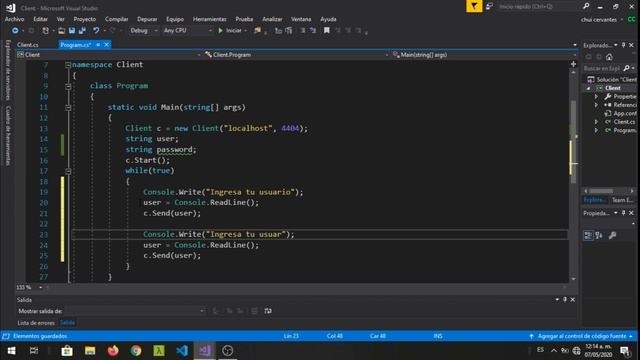The width and height of the screenshot is (640, 360).
Task: Open the Archivo menu
Action: point(14,19)
